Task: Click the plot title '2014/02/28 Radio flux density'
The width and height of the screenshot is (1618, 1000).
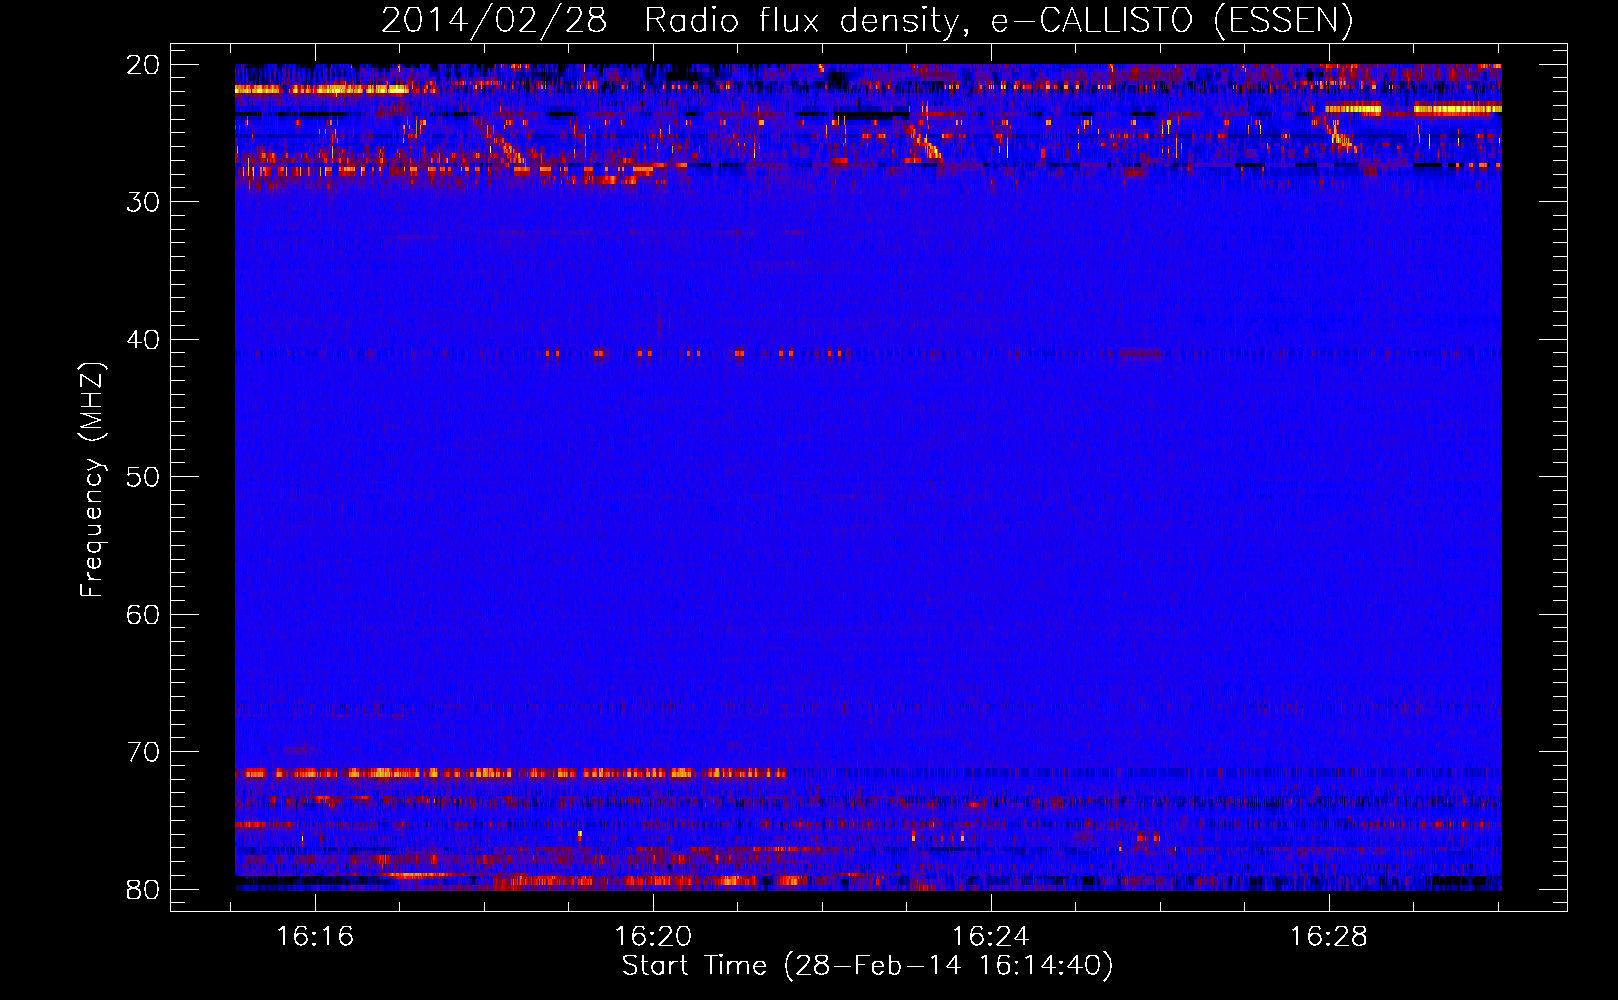Action: [866, 20]
